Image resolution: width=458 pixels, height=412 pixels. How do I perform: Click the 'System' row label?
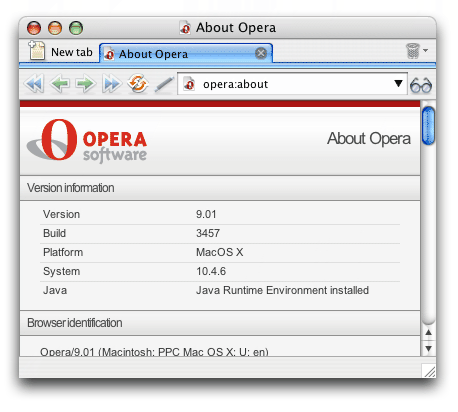click(61, 271)
